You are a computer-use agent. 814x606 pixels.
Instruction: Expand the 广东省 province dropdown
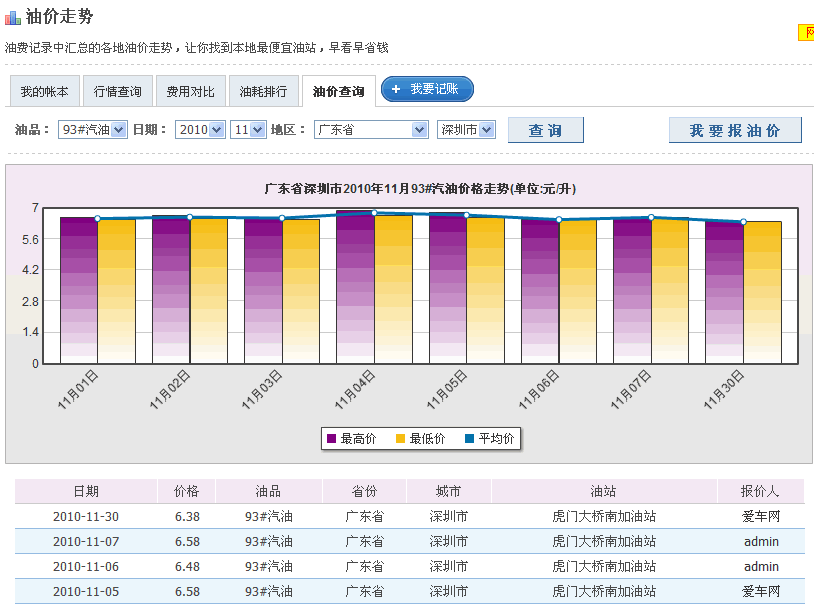click(x=371, y=128)
